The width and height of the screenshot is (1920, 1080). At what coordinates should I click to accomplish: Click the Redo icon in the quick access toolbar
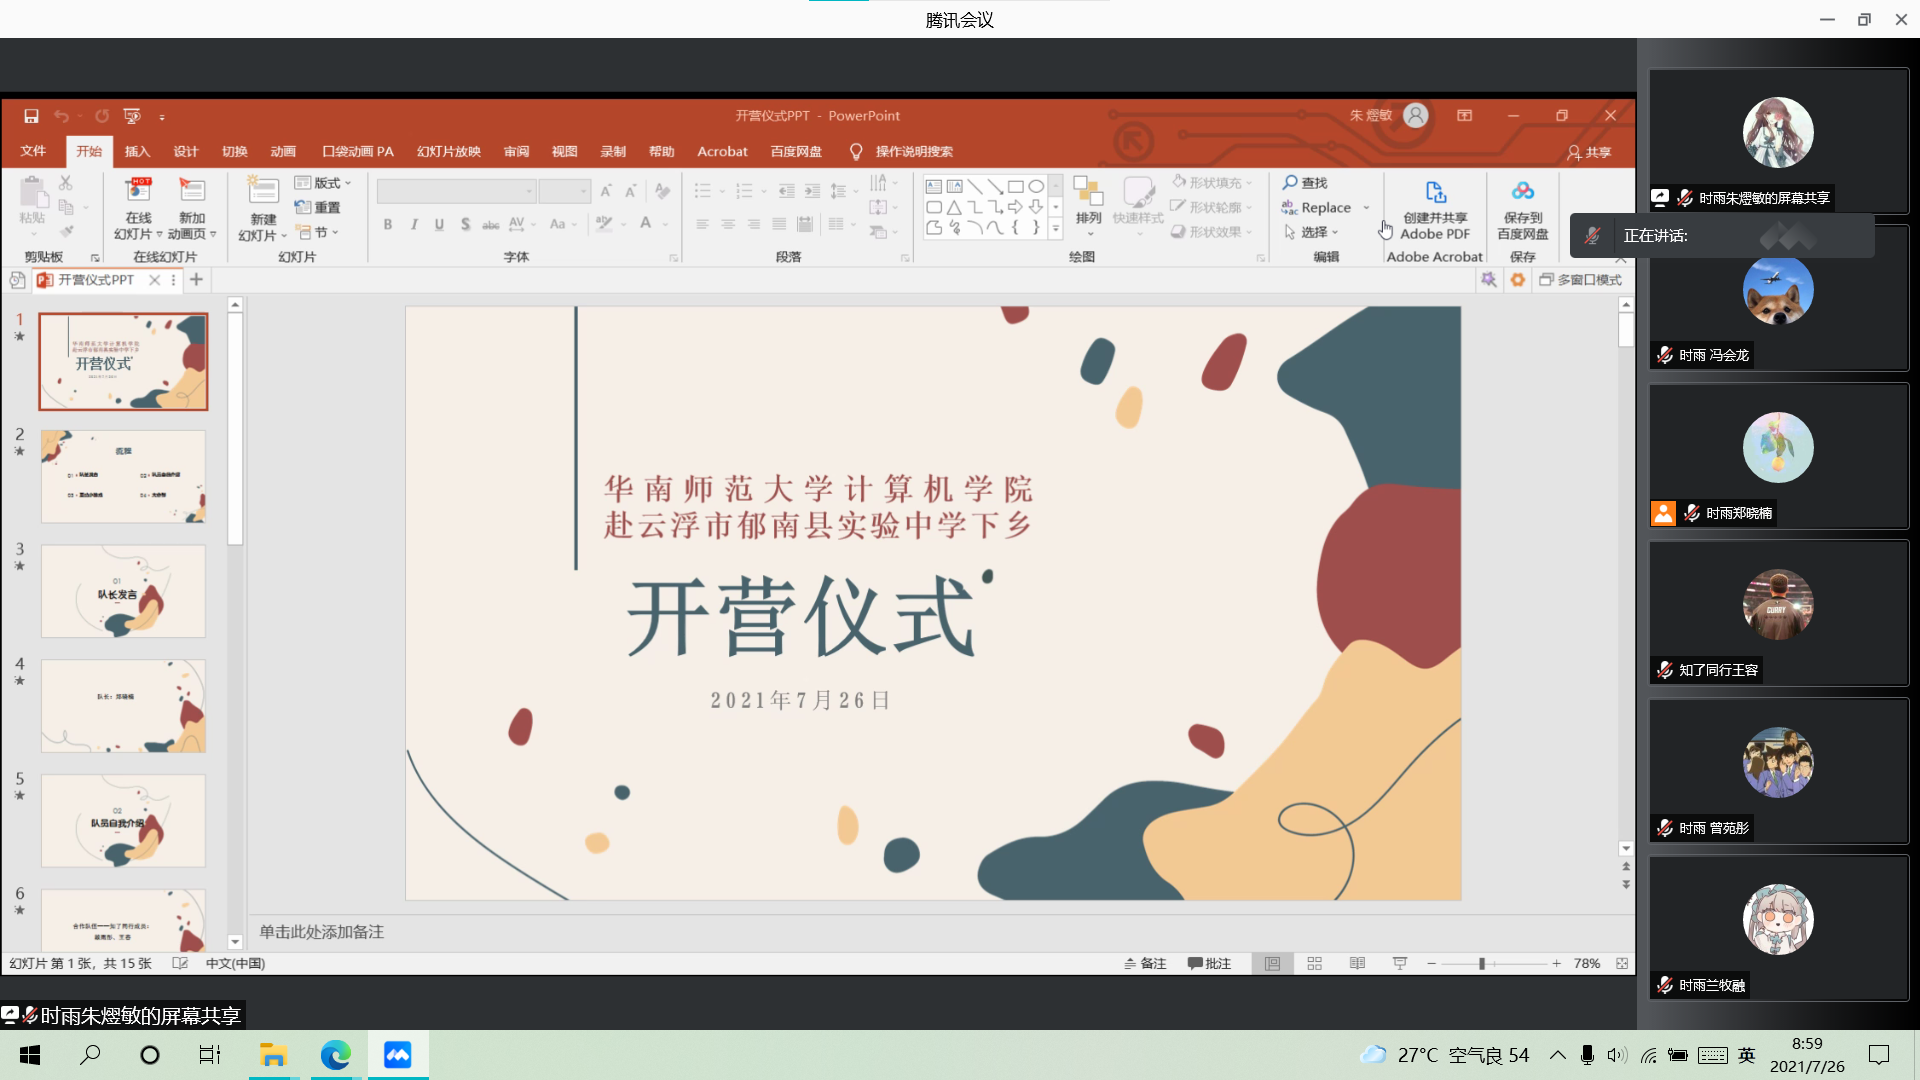[x=102, y=116]
